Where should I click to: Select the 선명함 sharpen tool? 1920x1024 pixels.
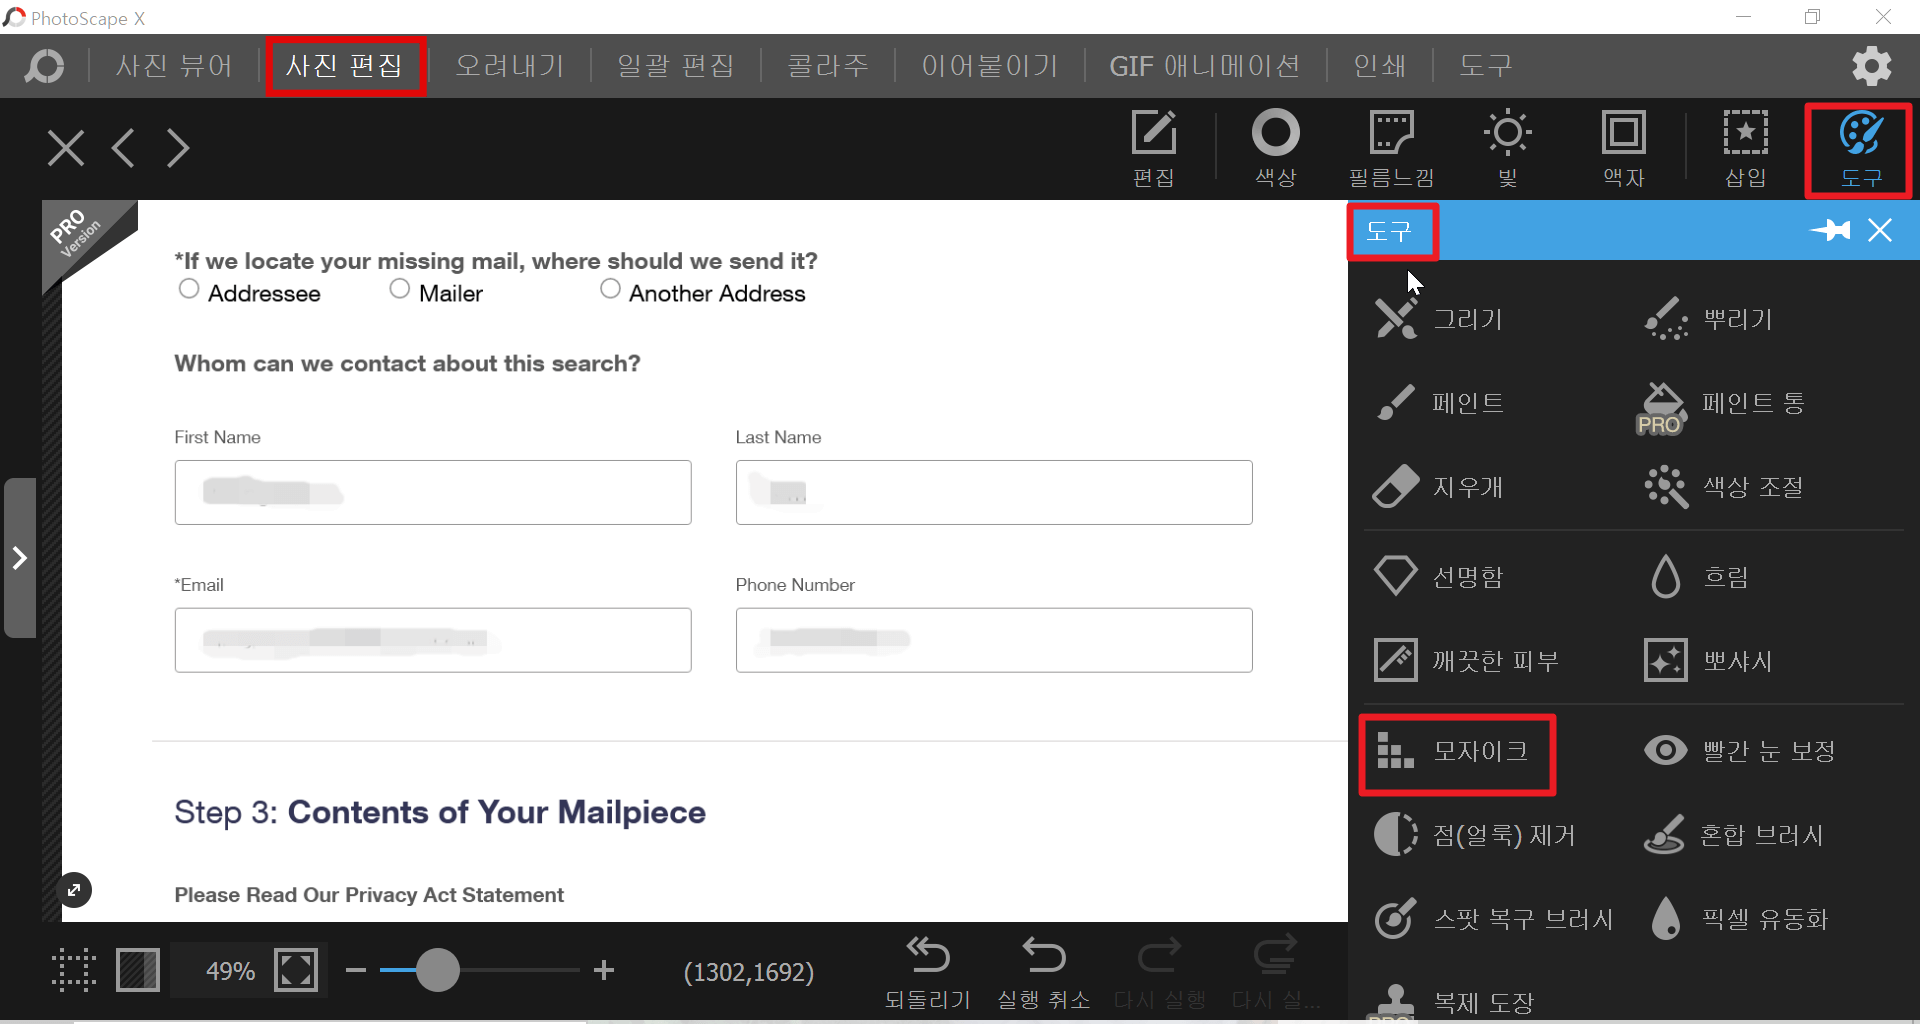[x=1440, y=577]
